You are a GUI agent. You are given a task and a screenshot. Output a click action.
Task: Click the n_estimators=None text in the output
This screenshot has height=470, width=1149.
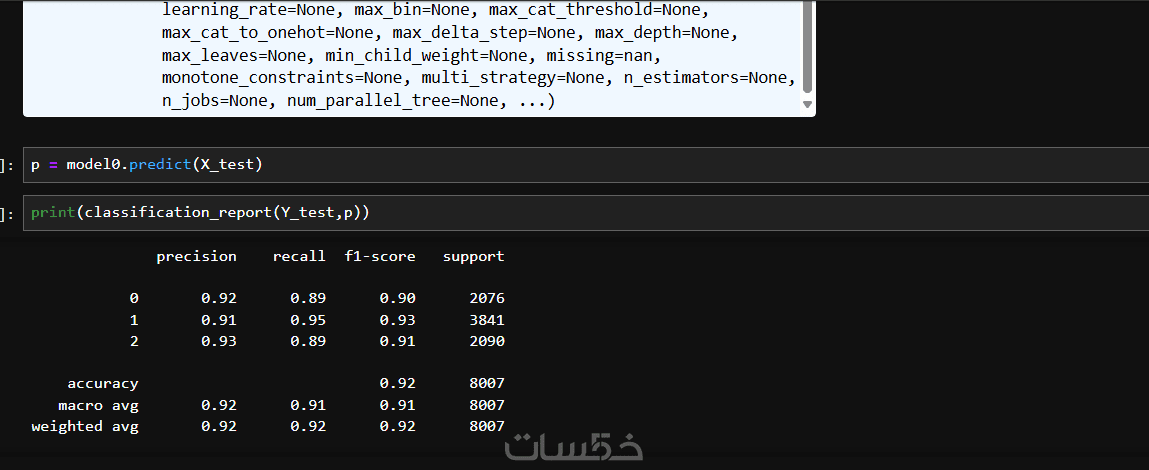709,77
